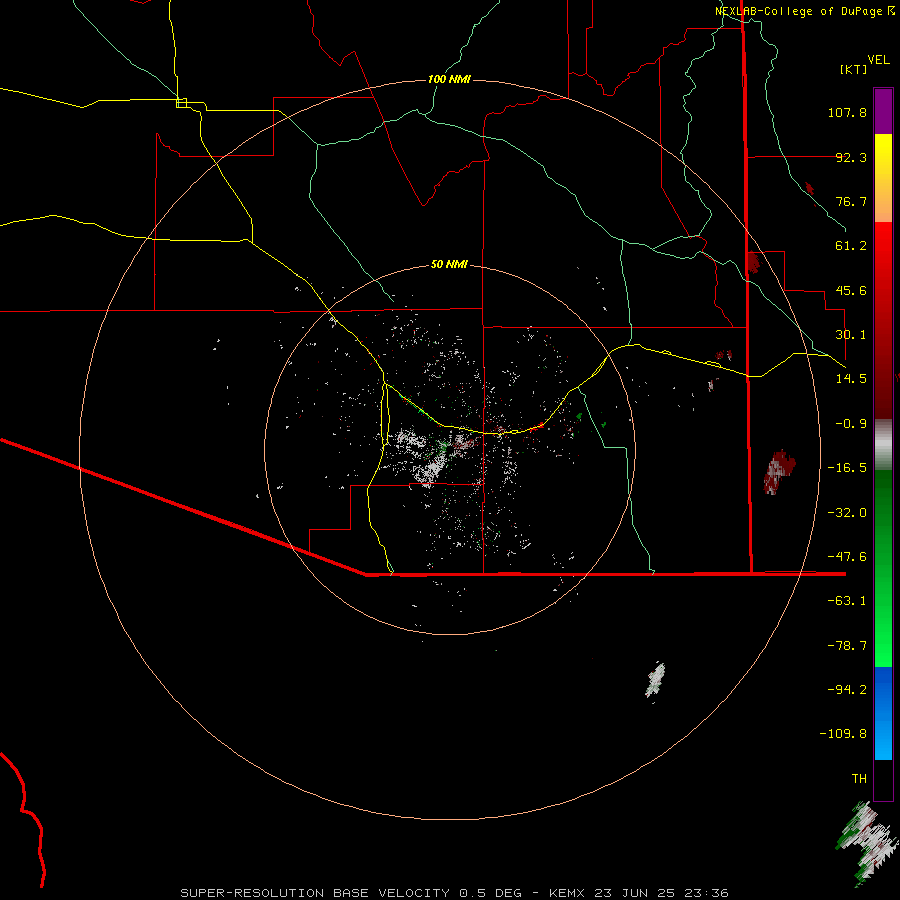The width and height of the screenshot is (900, 900).
Task: Click the VEL legend title
Action: pos(878,60)
